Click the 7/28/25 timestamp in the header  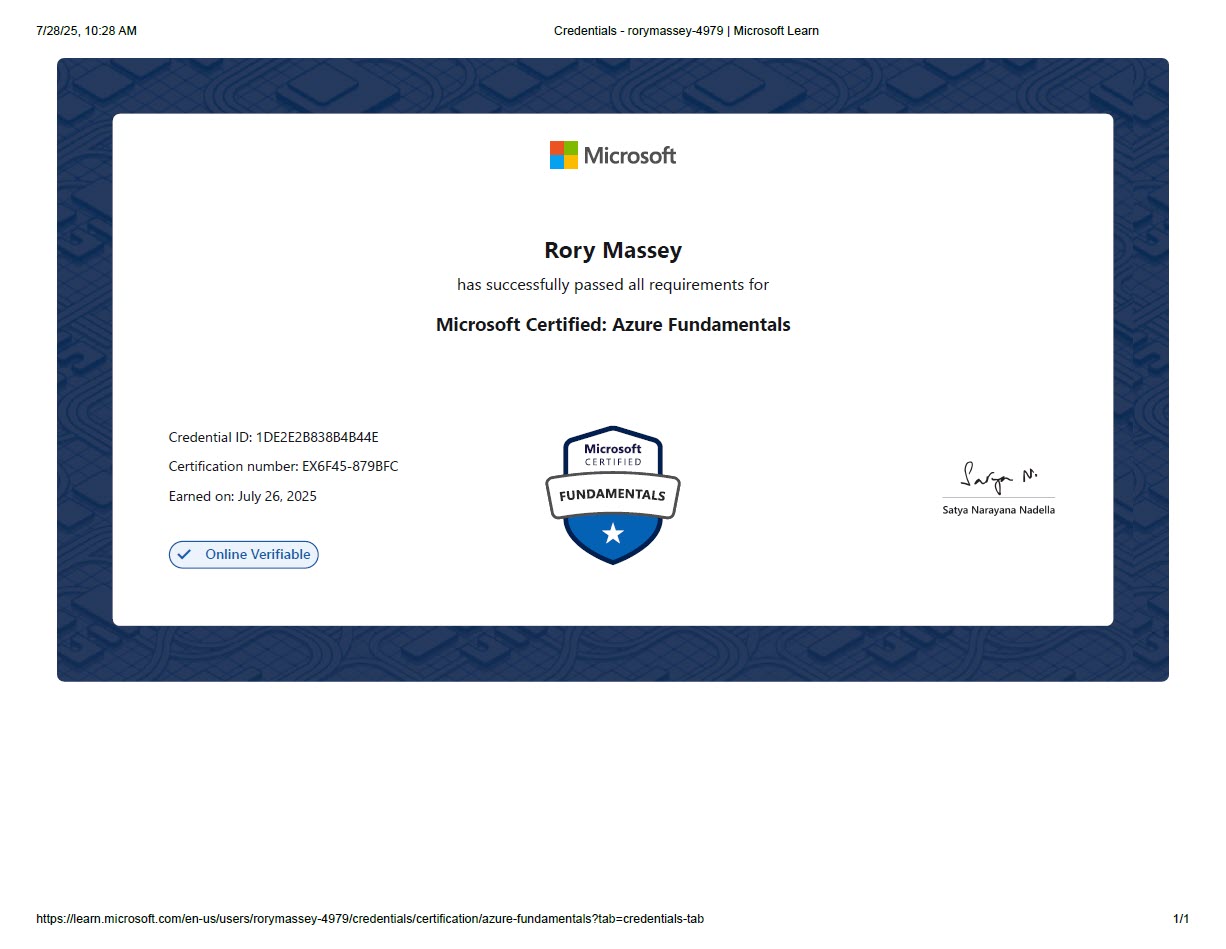(86, 31)
